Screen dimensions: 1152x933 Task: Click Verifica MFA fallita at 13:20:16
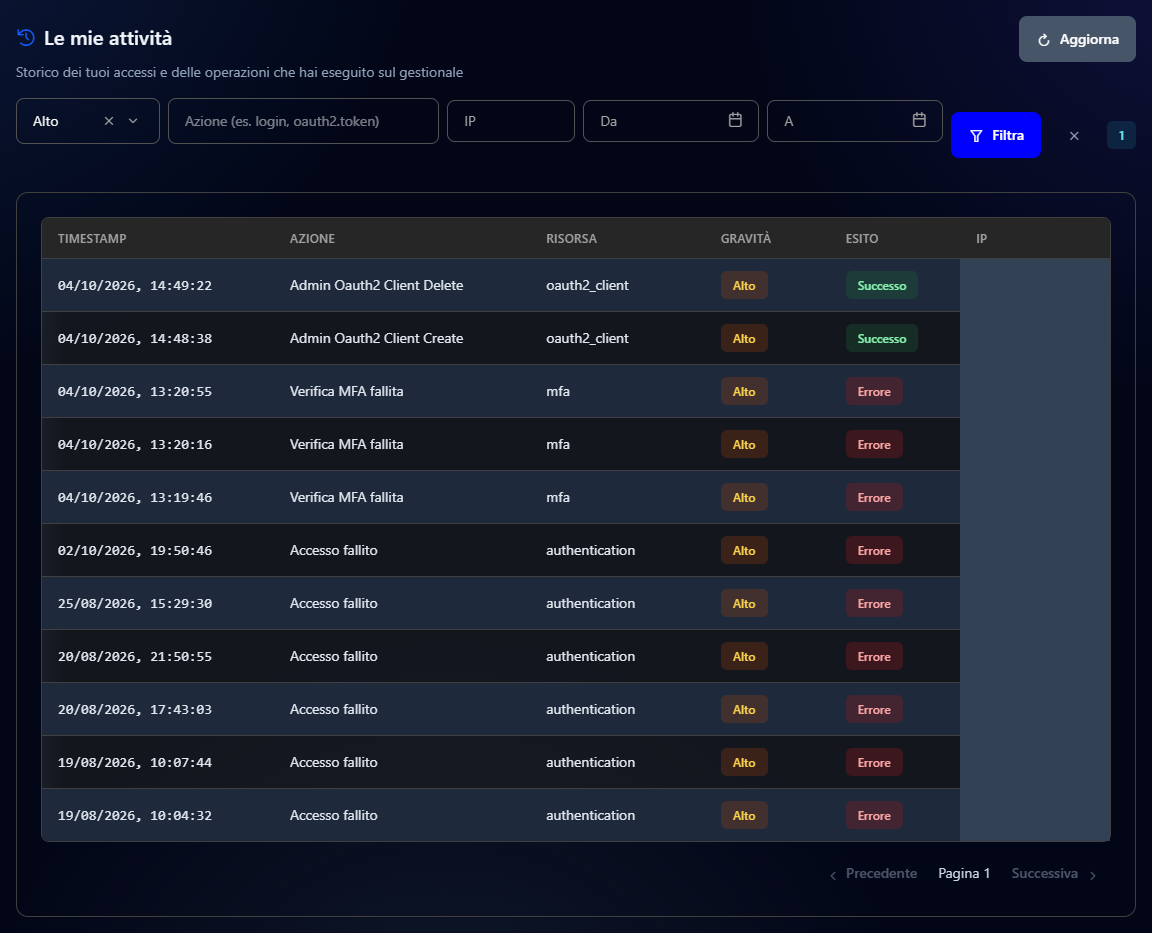click(346, 444)
